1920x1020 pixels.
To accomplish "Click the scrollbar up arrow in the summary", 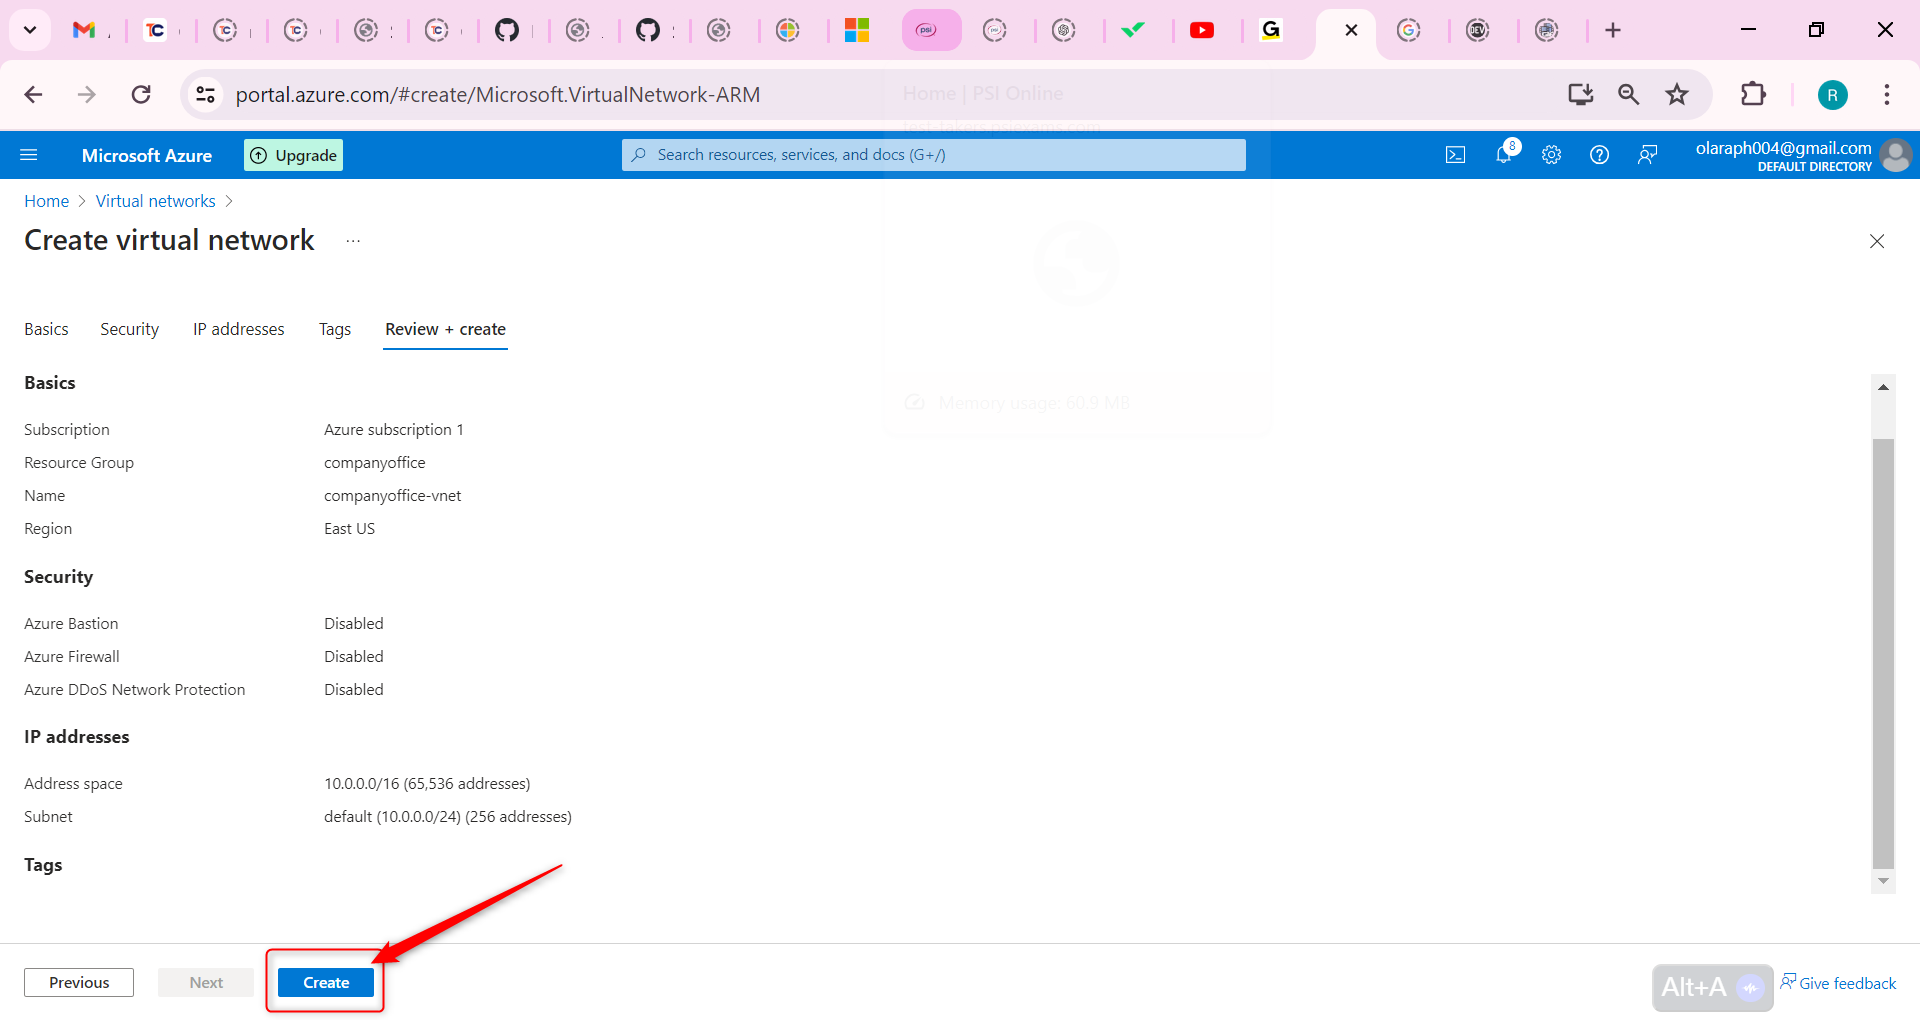I will click(x=1884, y=387).
